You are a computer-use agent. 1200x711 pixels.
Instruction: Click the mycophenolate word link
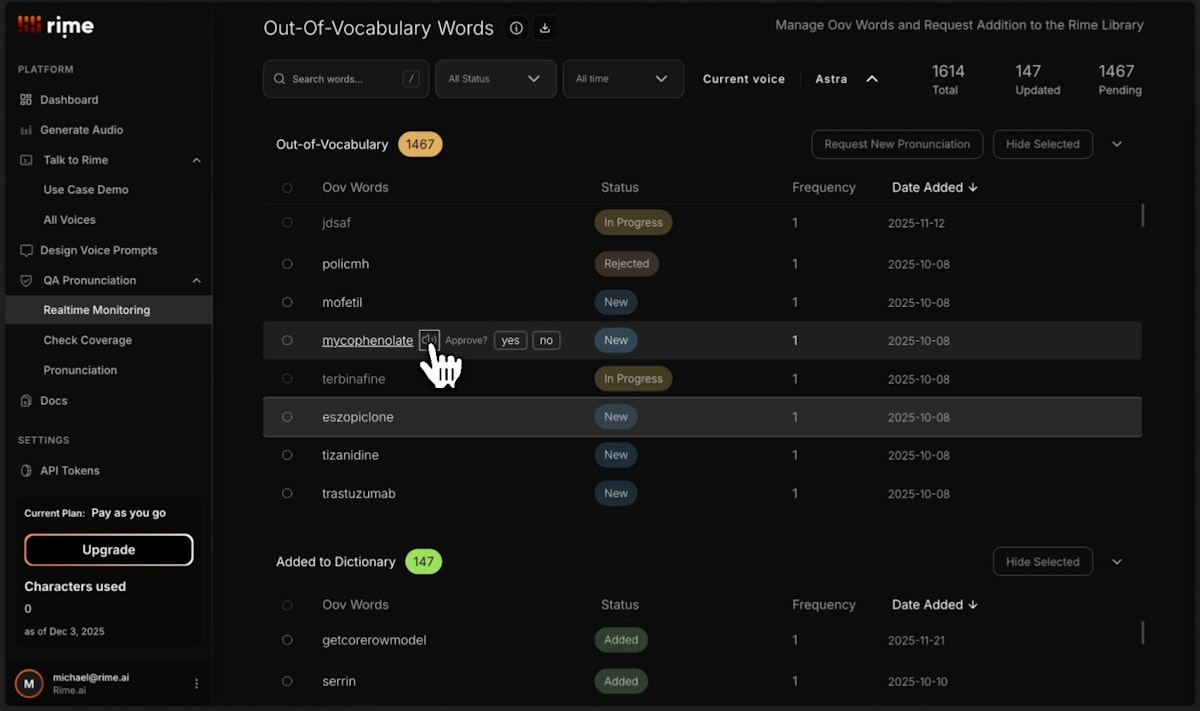point(367,340)
